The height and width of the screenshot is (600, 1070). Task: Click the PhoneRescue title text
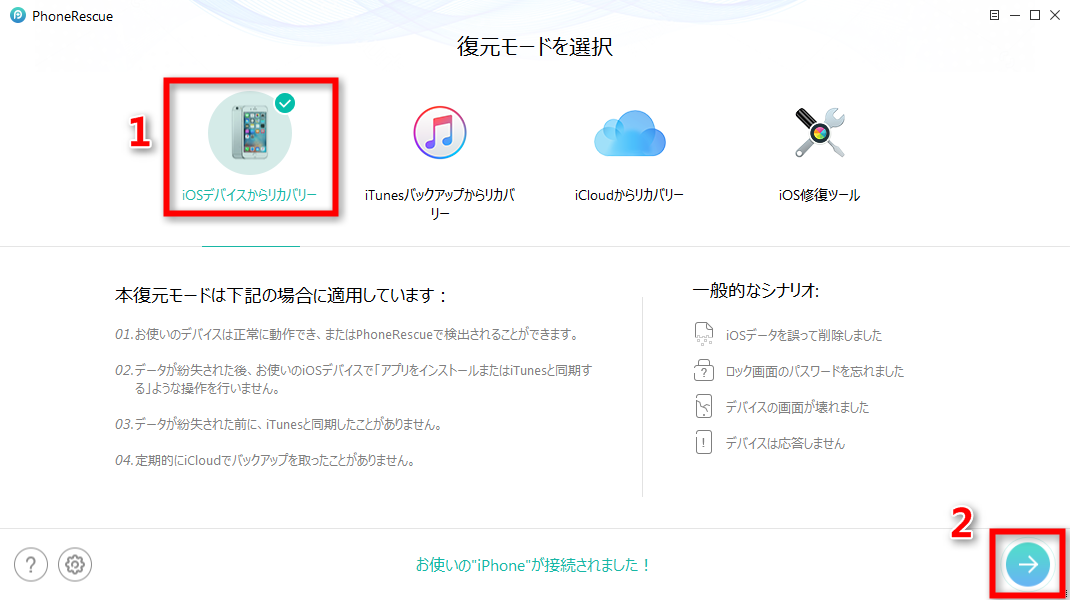[72, 16]
